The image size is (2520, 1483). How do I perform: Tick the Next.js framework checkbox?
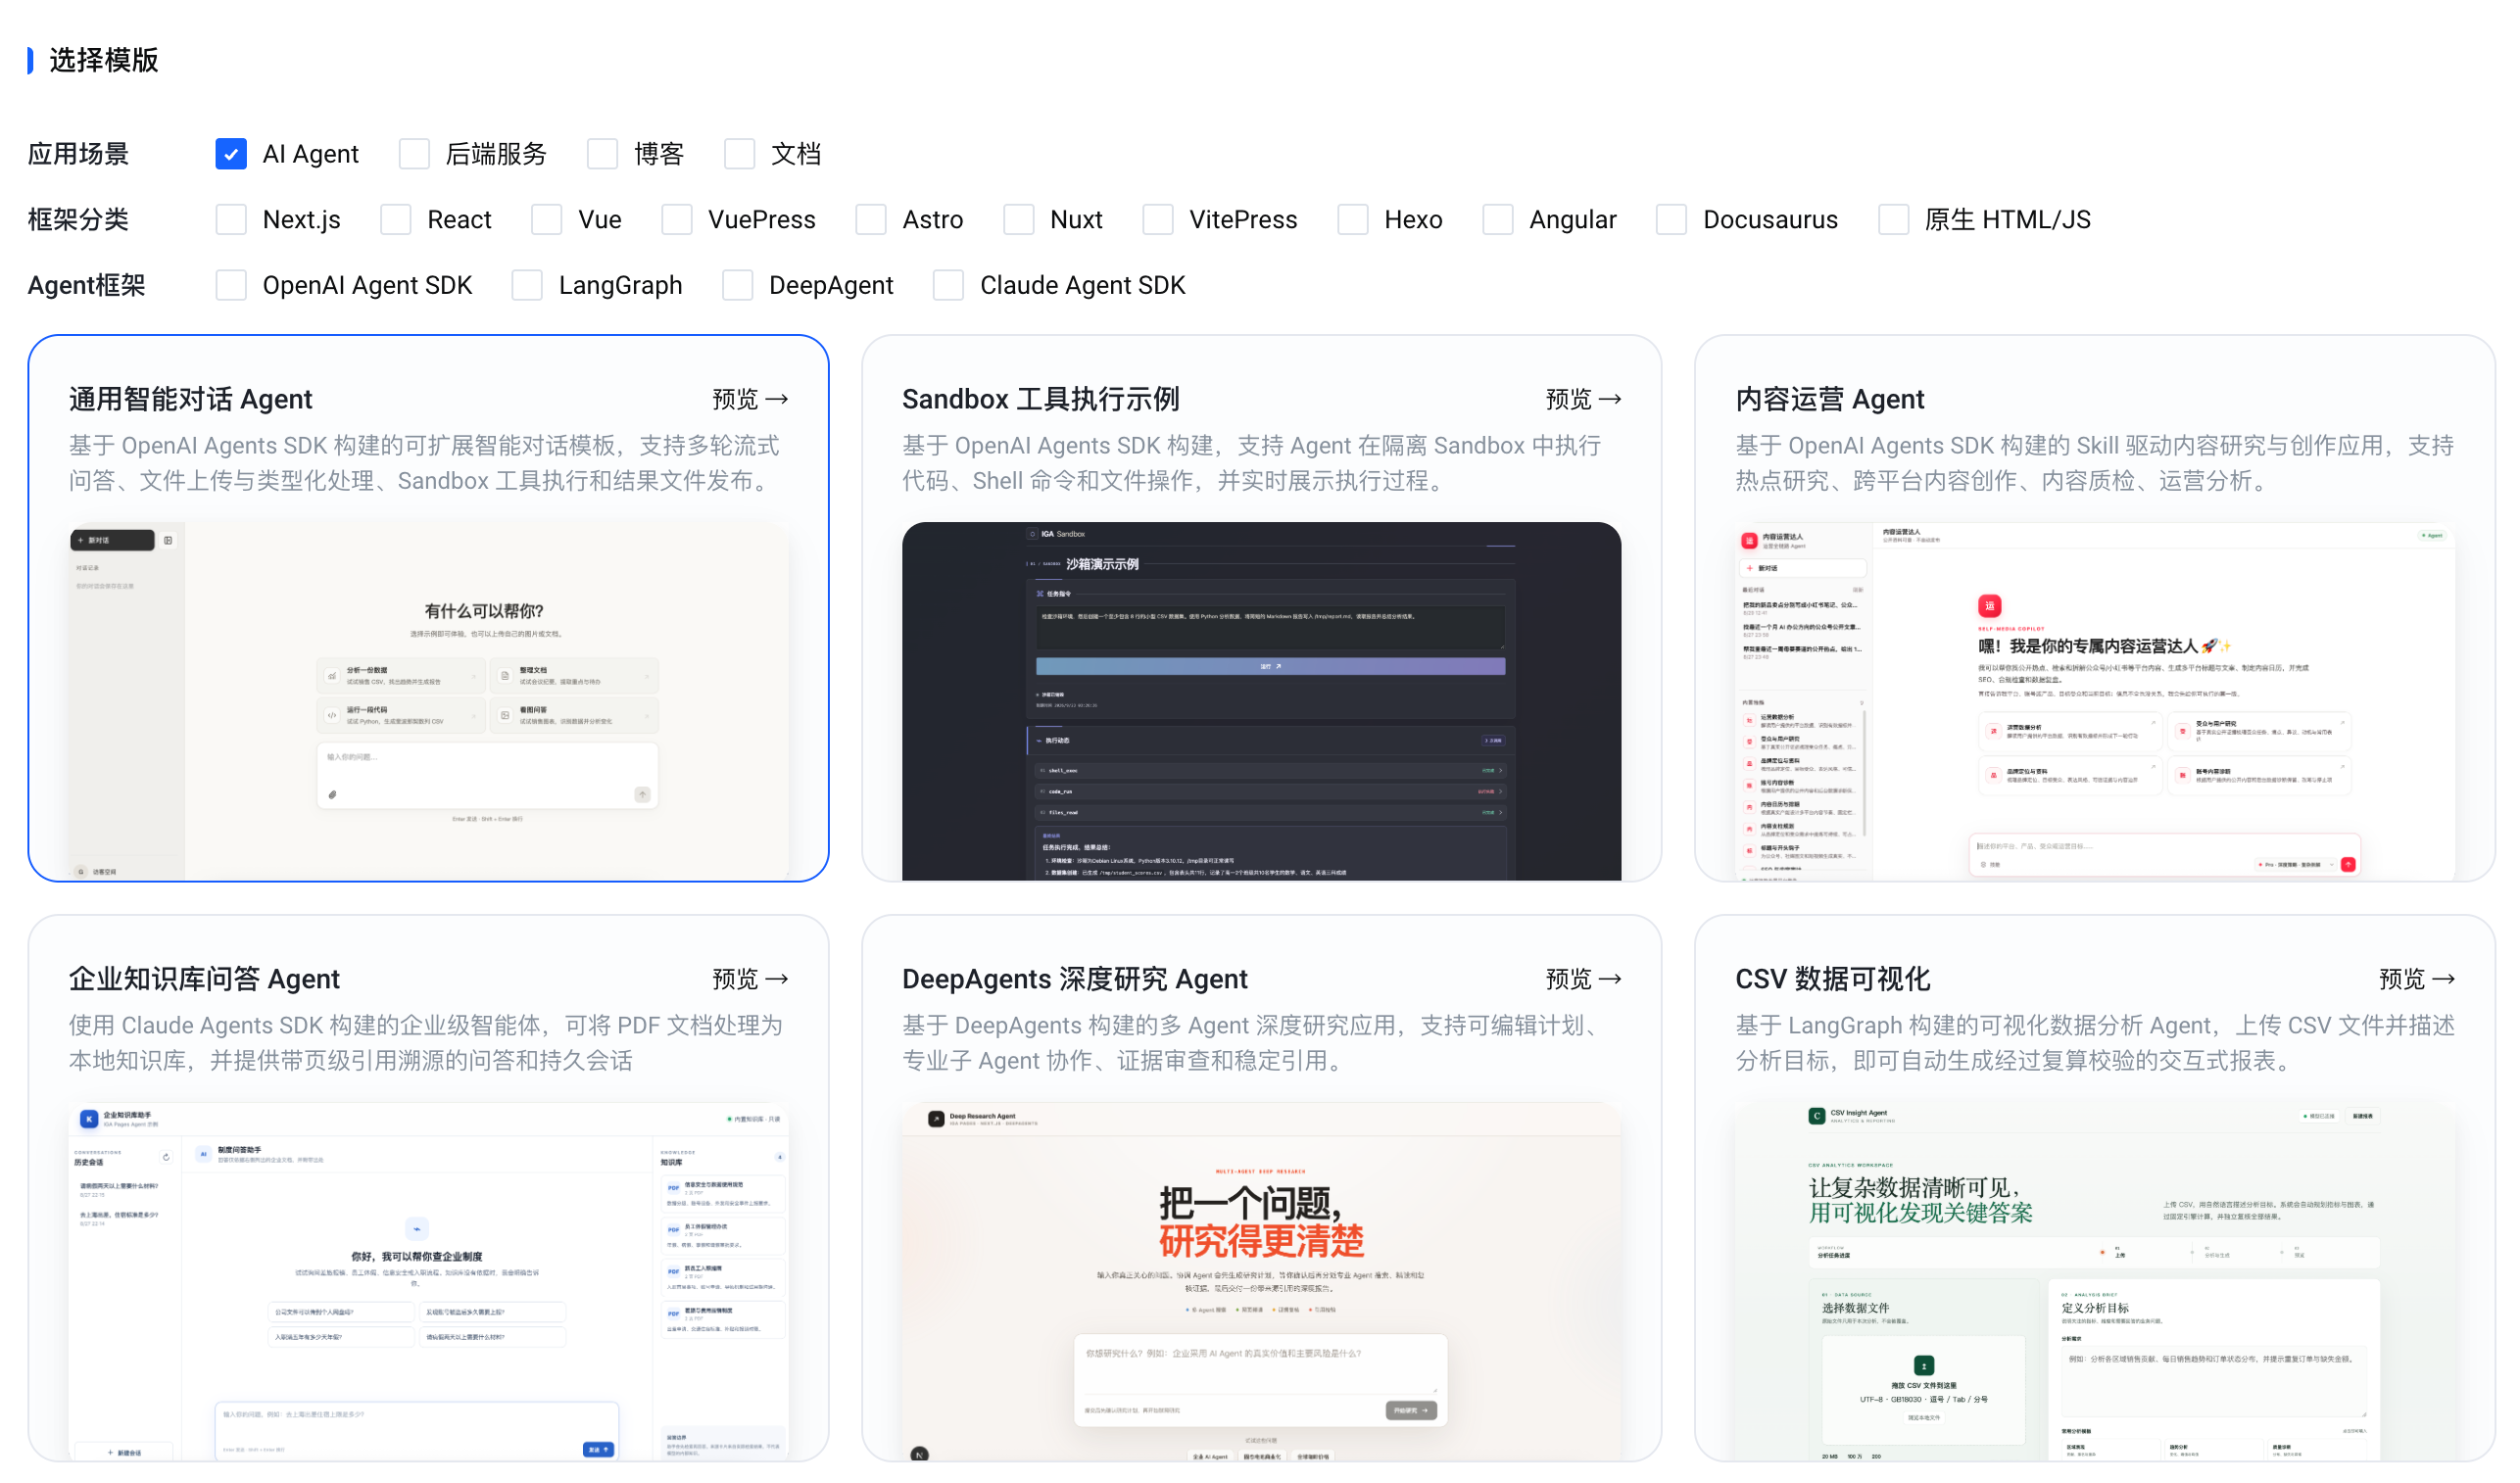[x=231, y=220]
